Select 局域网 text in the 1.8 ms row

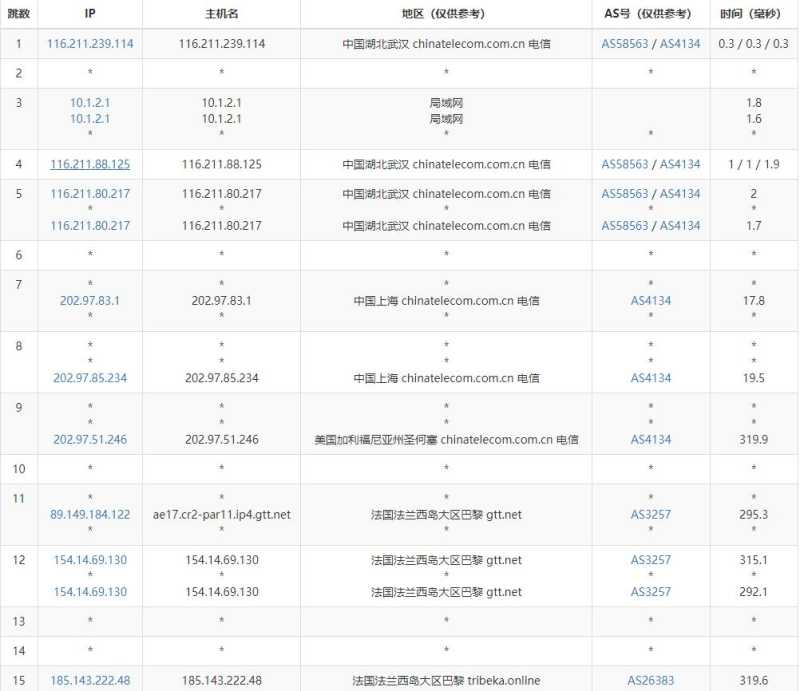click(x=446, y=103)
